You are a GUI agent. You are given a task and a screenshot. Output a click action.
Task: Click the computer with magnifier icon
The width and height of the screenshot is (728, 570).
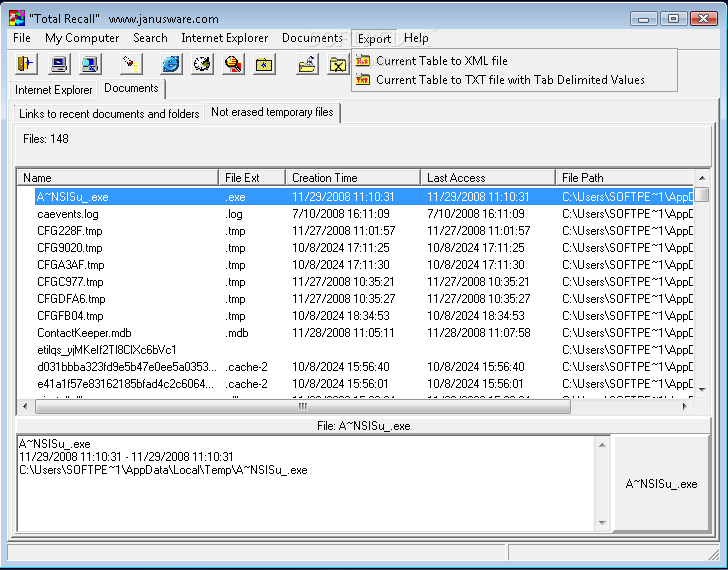coord(90,64)
